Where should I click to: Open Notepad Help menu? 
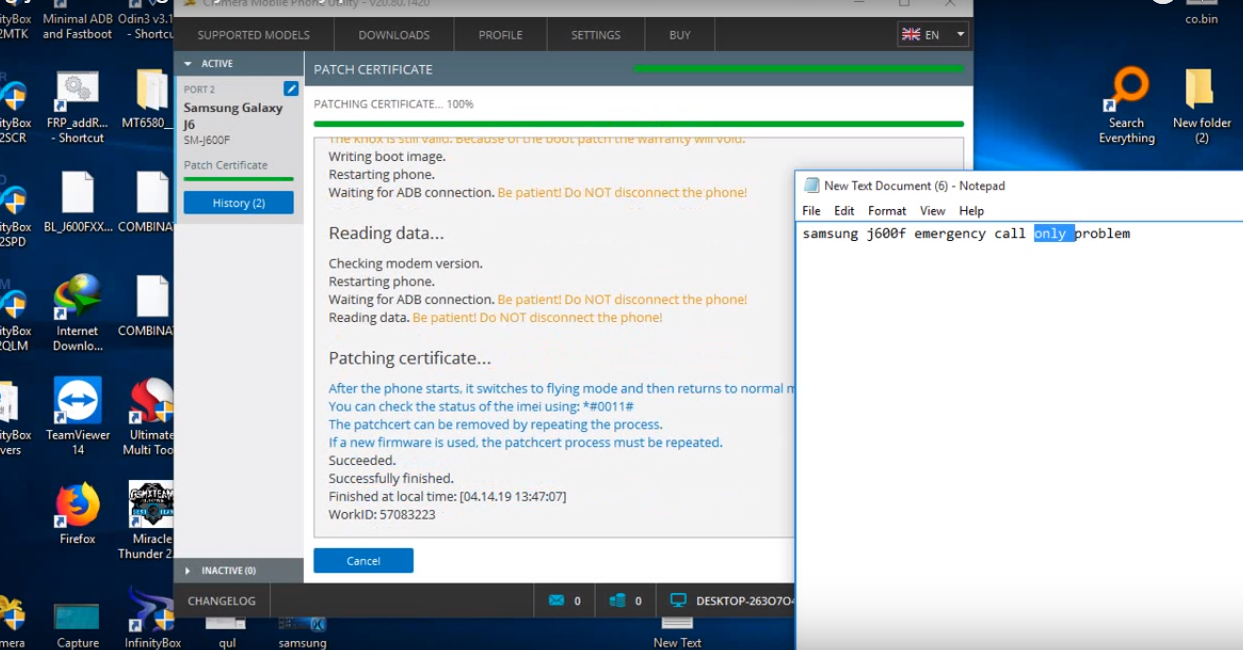971,211
